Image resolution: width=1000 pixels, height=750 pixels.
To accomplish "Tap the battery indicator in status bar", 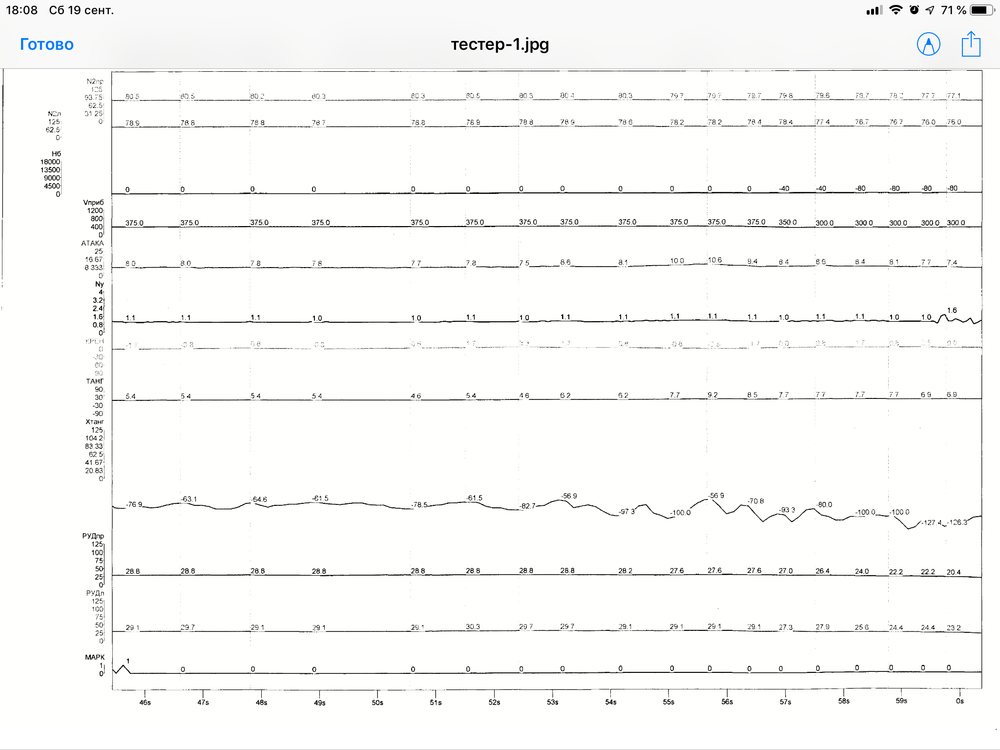I will [x=982, y=10].
